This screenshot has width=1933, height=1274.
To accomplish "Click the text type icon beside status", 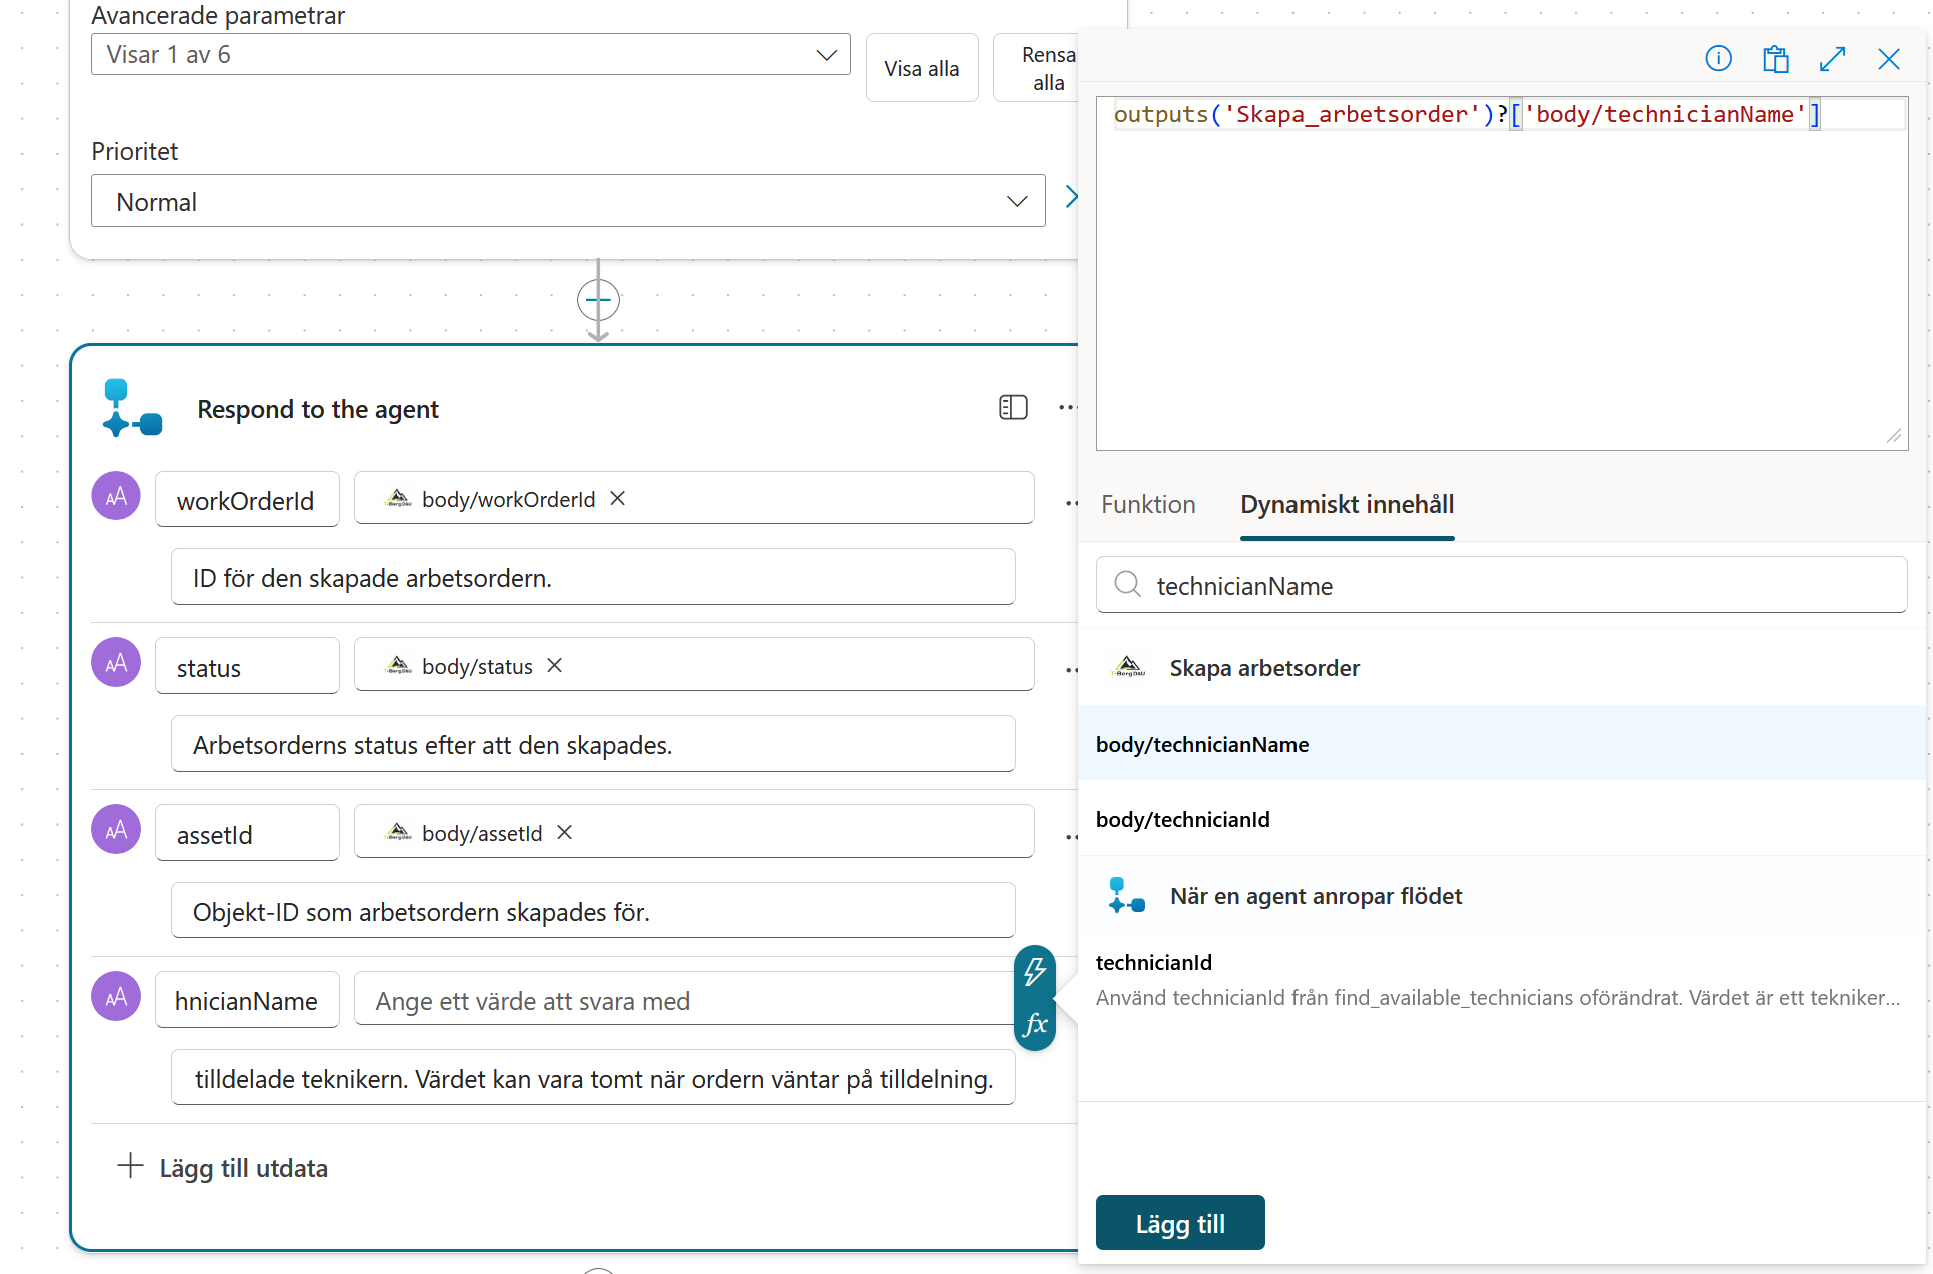I will click(116, 662).
